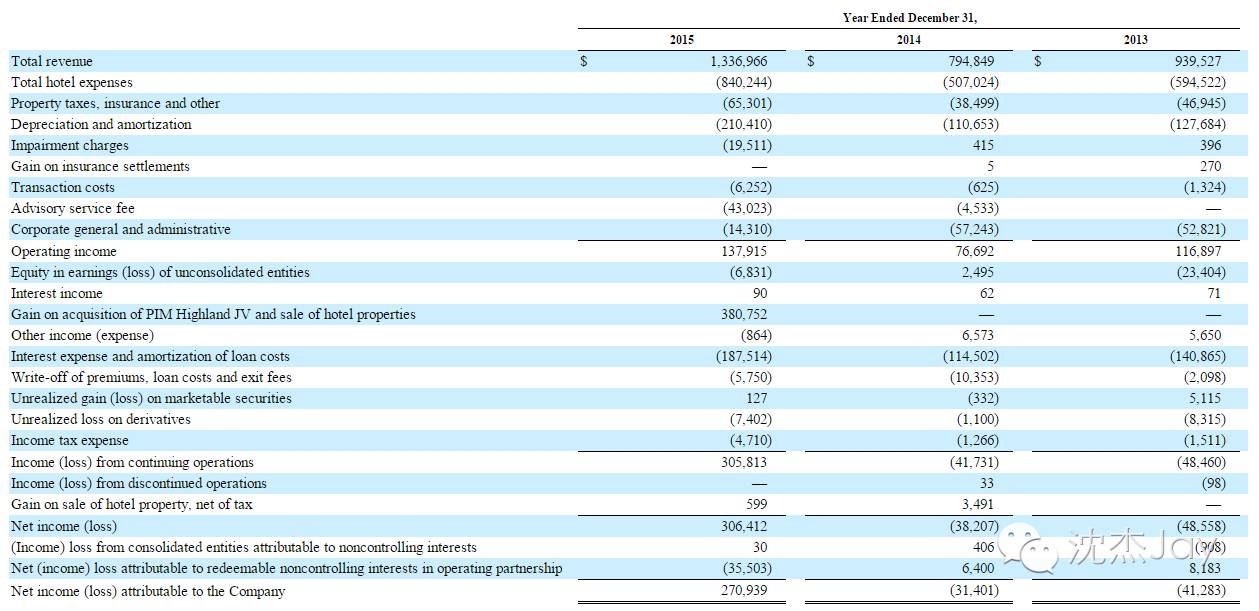Click 'Property taxes, insurance and other' label
The image size is (1259, 611).
[115, 103]
